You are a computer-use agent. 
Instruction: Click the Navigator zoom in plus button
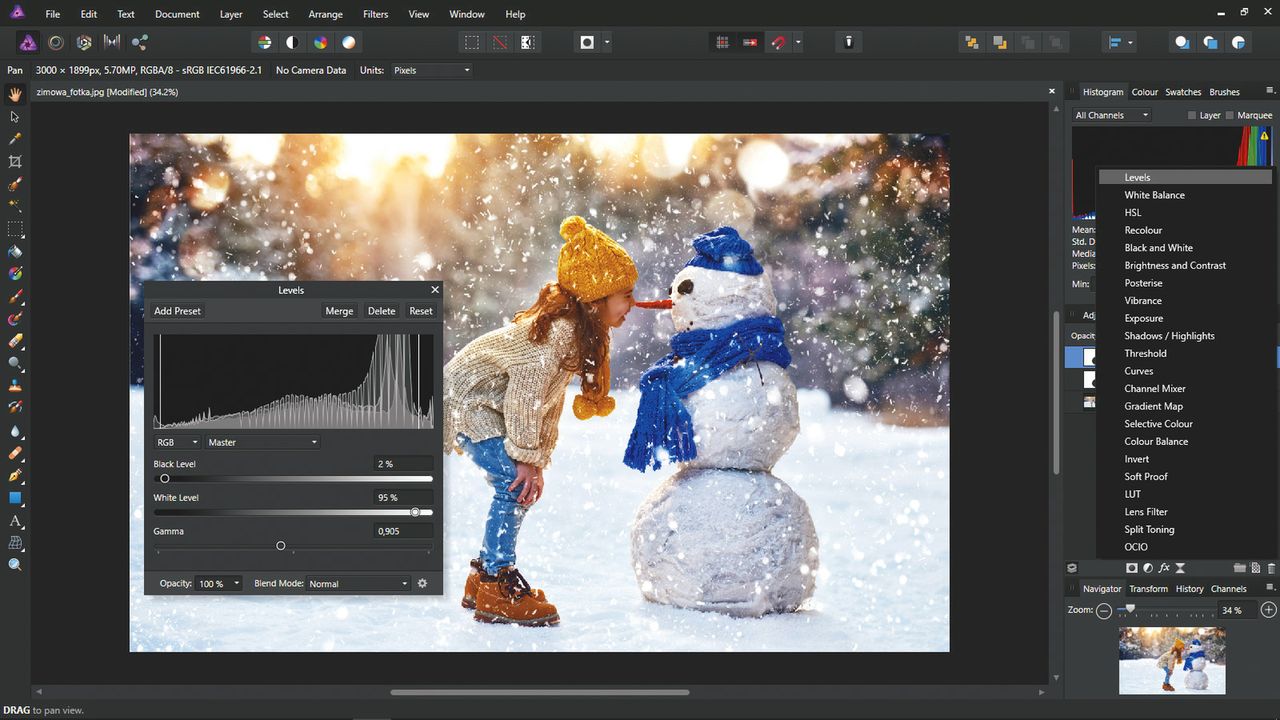1268,610
